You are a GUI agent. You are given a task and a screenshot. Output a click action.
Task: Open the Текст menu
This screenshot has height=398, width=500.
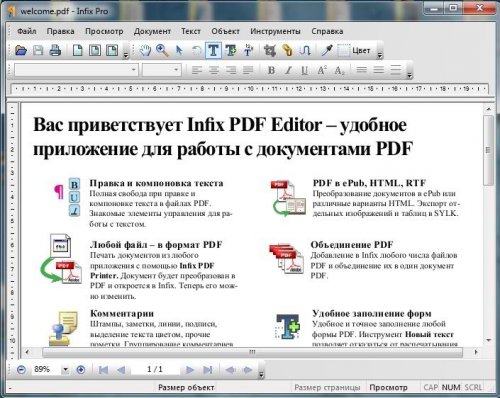[x=191, y=31]
